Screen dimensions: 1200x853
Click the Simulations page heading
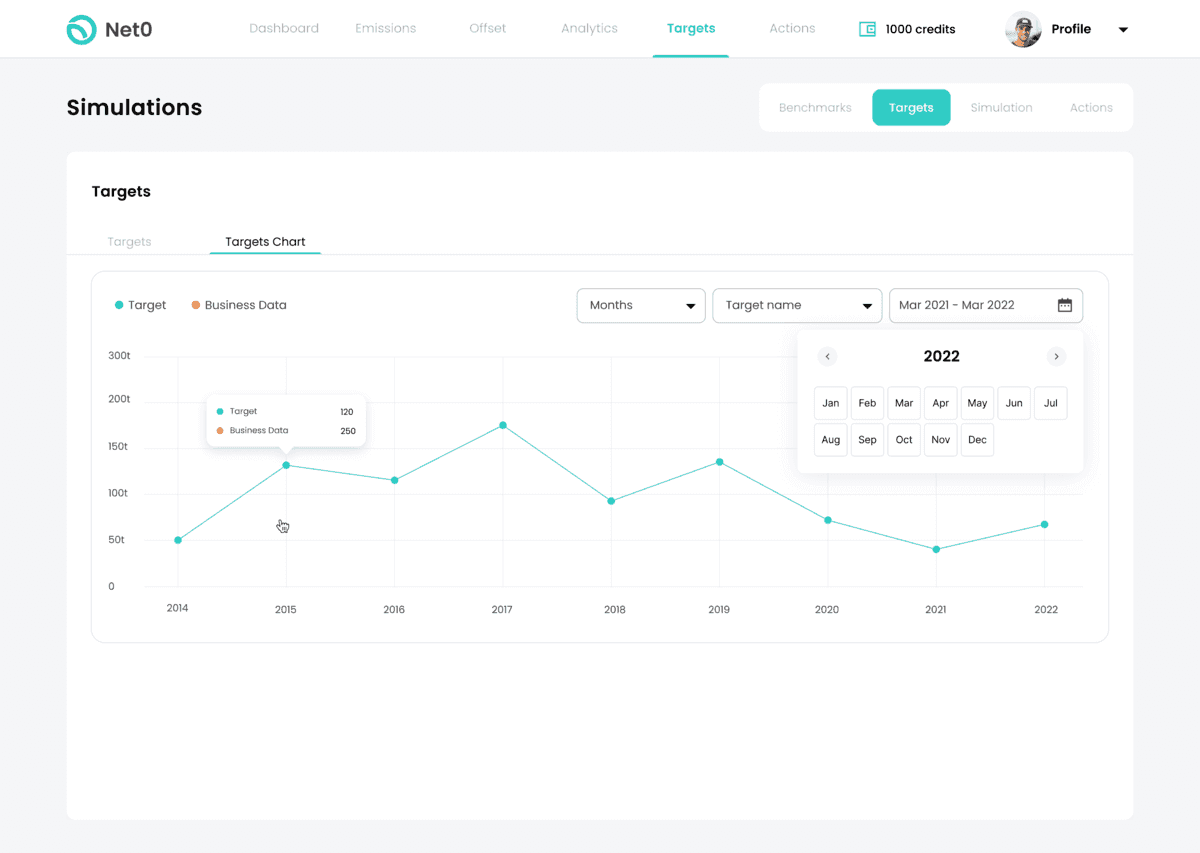point(134,108)
